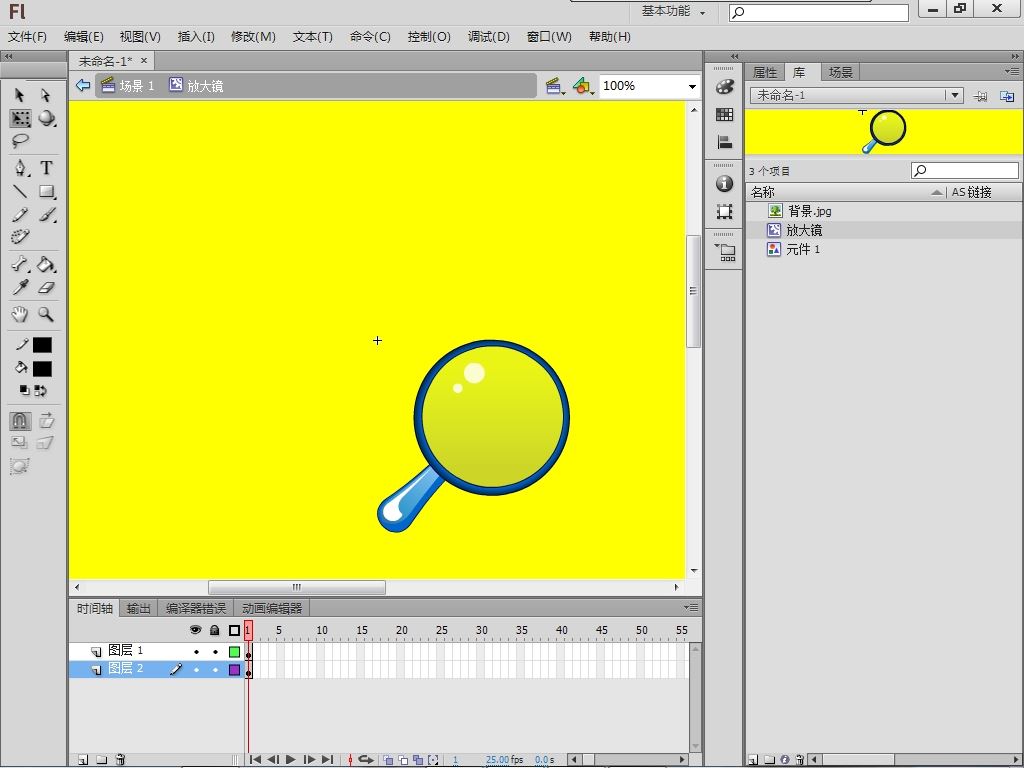Viewport: 1024px width, 768px height.
Task: Click the fill color swatch
Action: [x=42, y=369]
